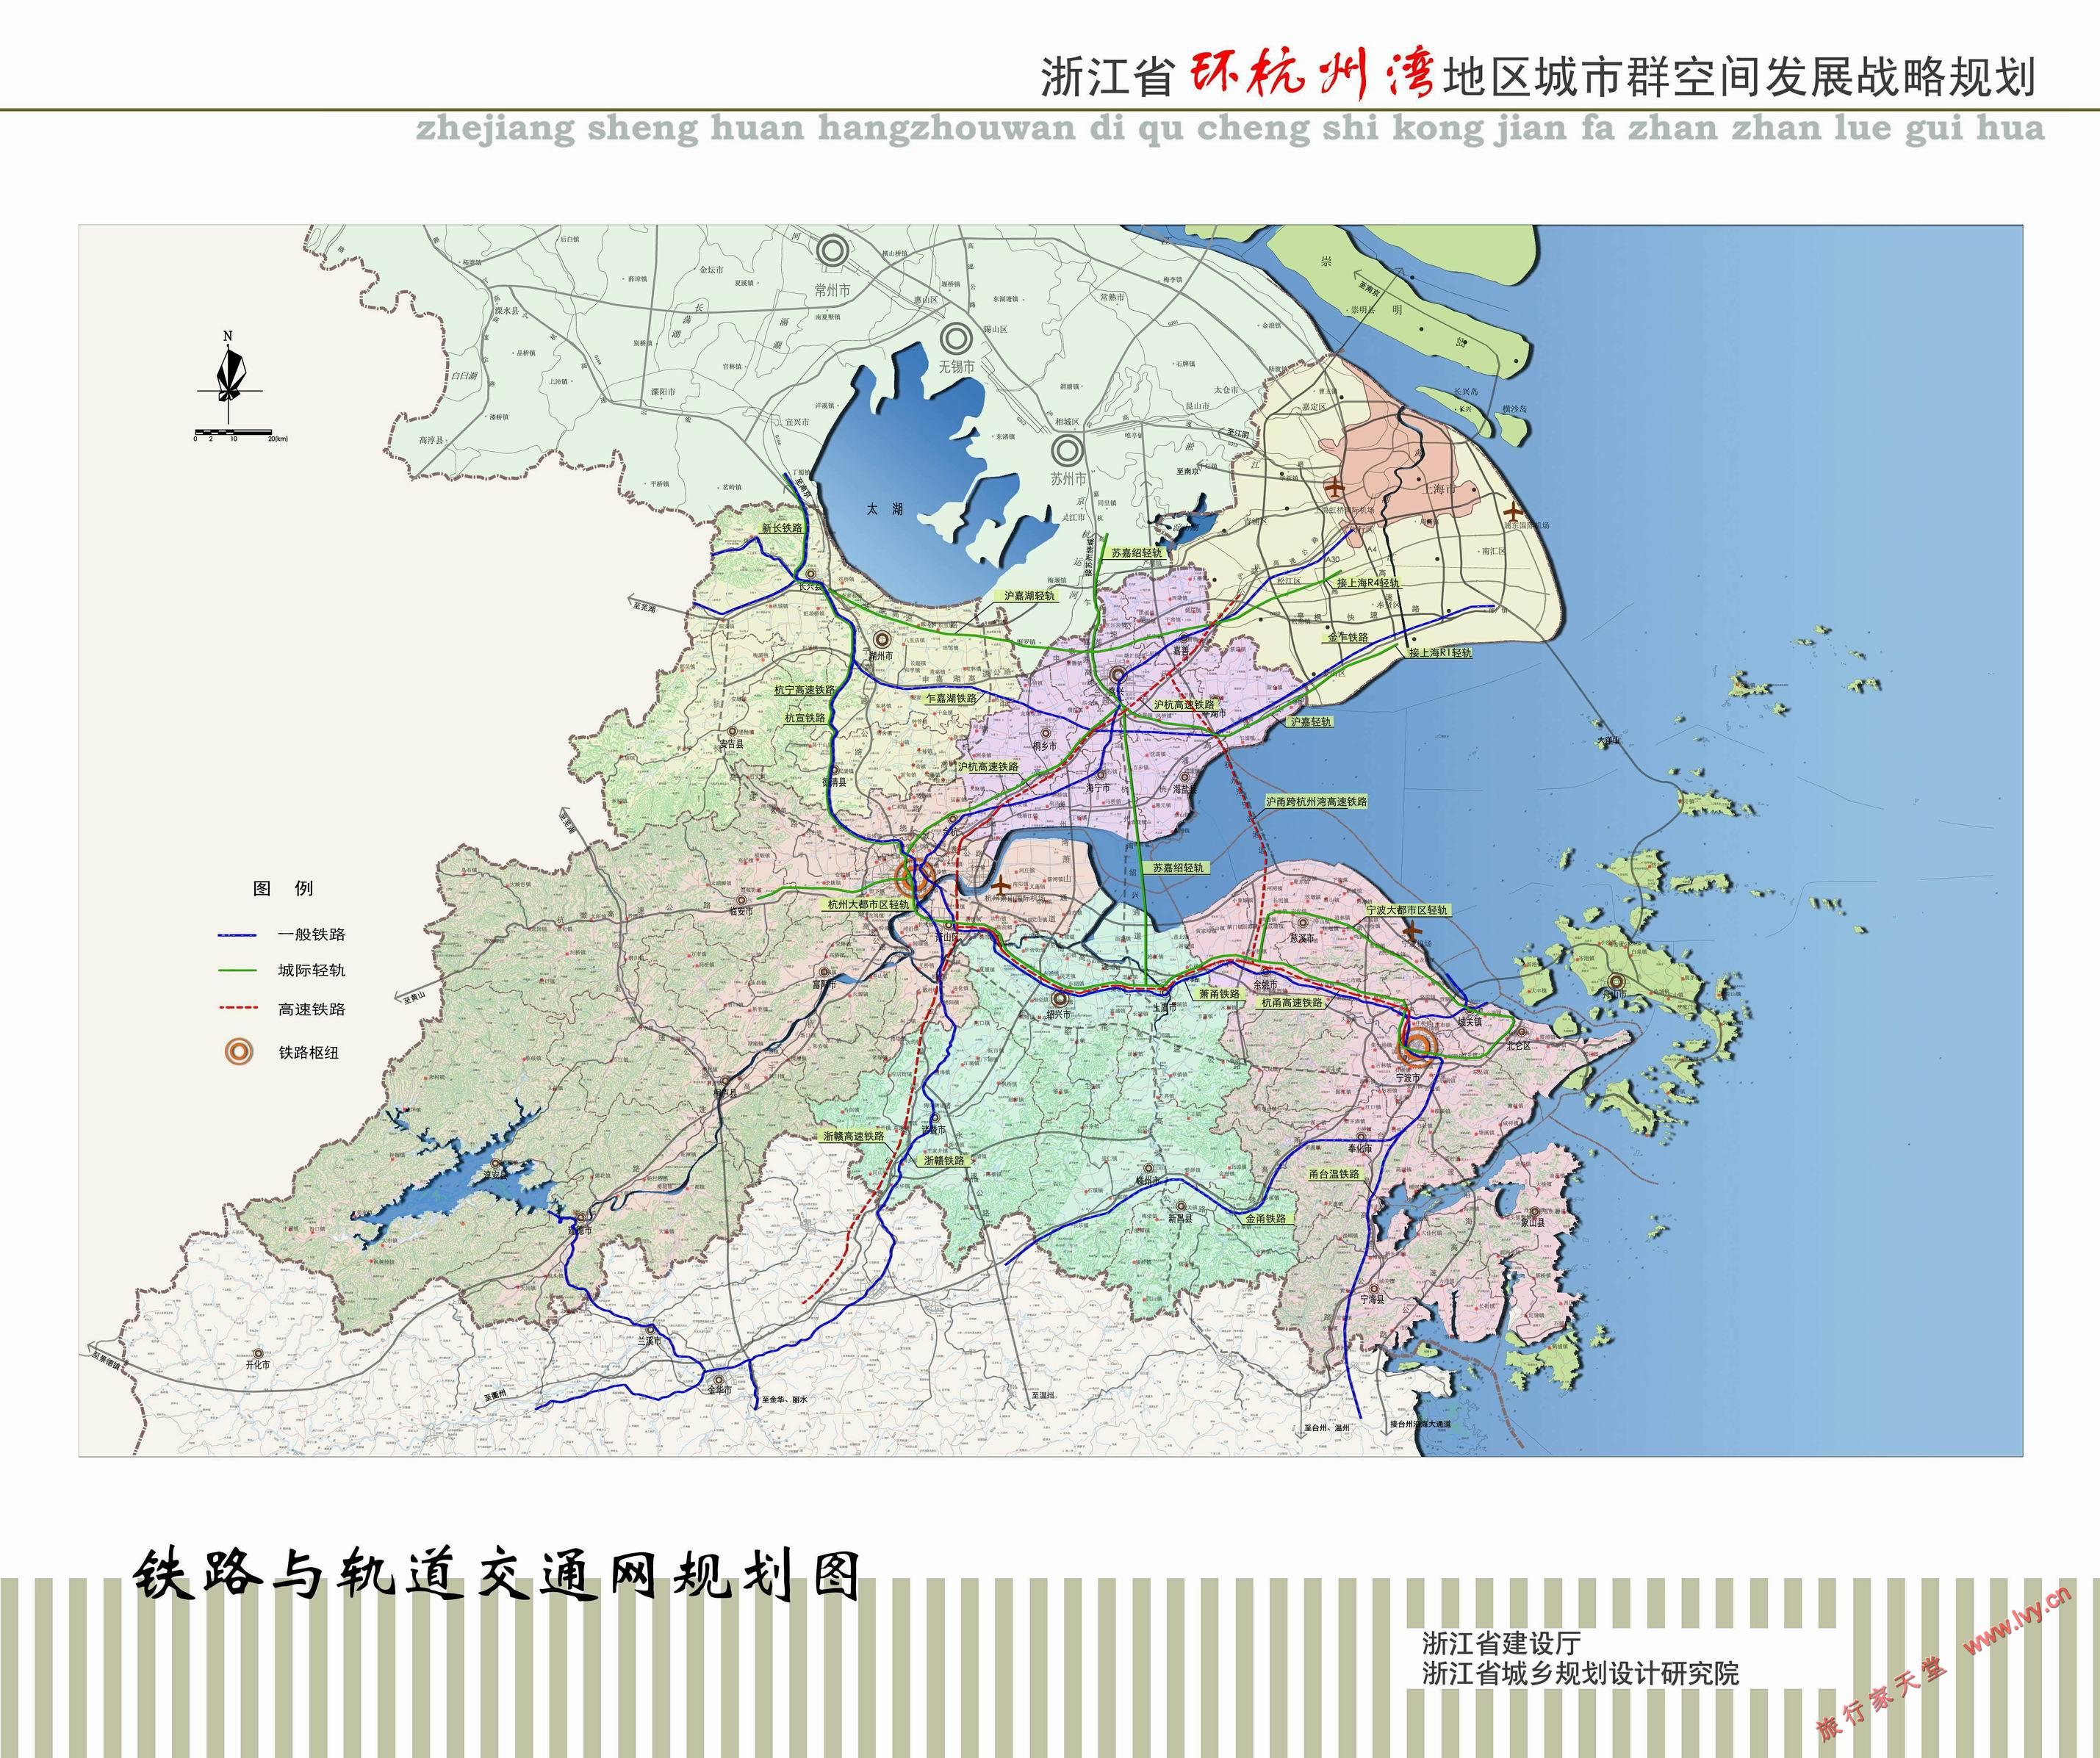This screenshot has height=1758, width=2100.
Task: Click the Changzhou city double-circle marker
Action: coord(832,252)
